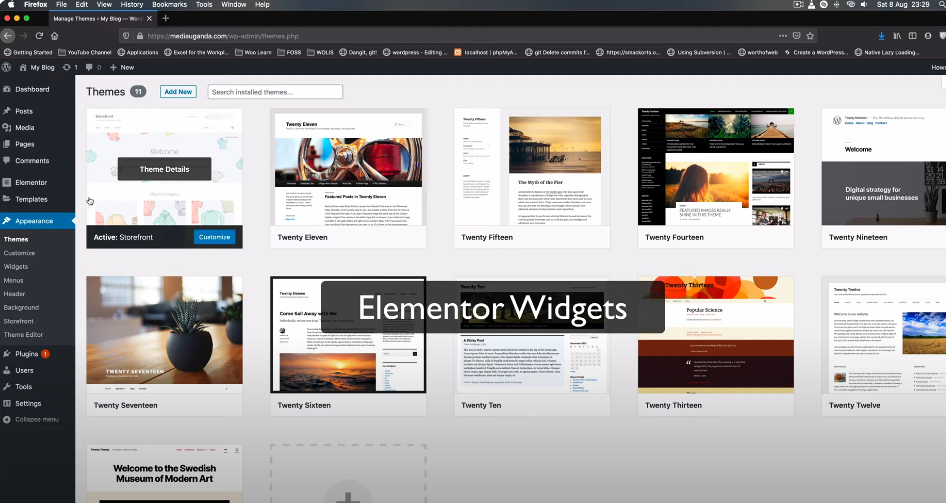Open the Firefox home page button

click(54, 36)
